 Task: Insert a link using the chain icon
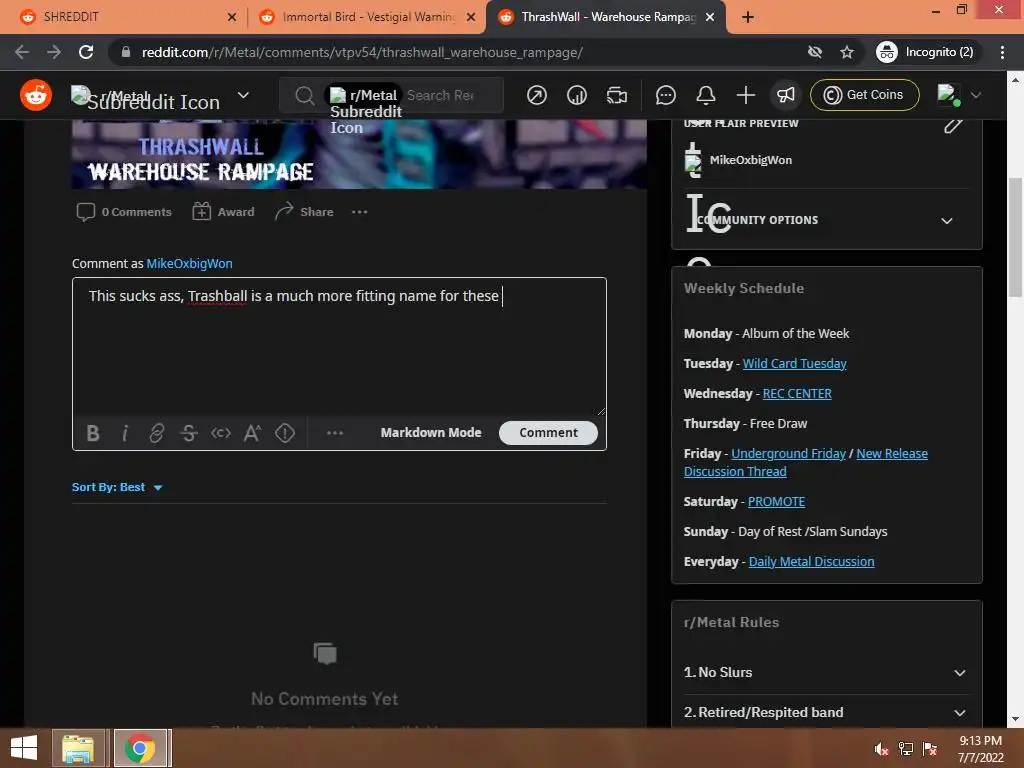tap(156, 433)
